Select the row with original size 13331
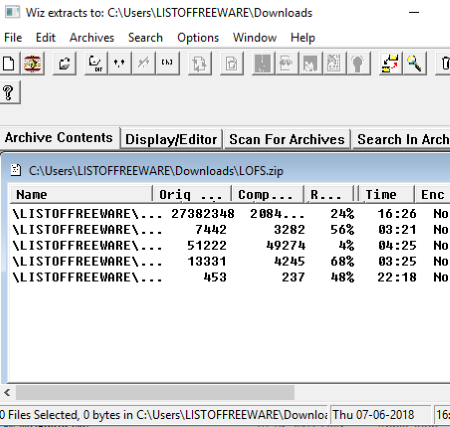This screenshot has height=427, width=450. 230,261
